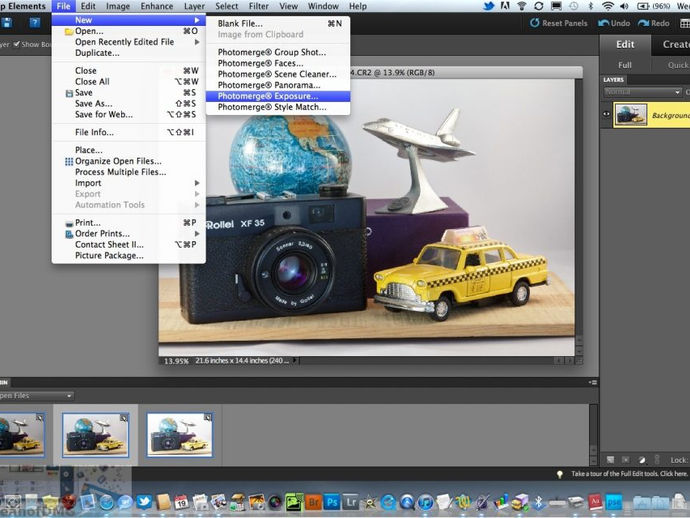The width and height of the screenshot is (690, 518).
Task: Click the status bar info arrow below the photo
Action: pyautogui.click(x=296, y=360)
